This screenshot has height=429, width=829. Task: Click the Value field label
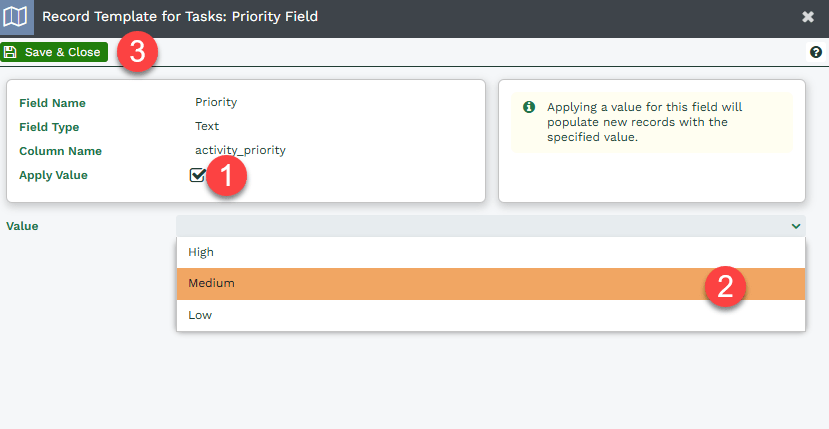[22, 226]
